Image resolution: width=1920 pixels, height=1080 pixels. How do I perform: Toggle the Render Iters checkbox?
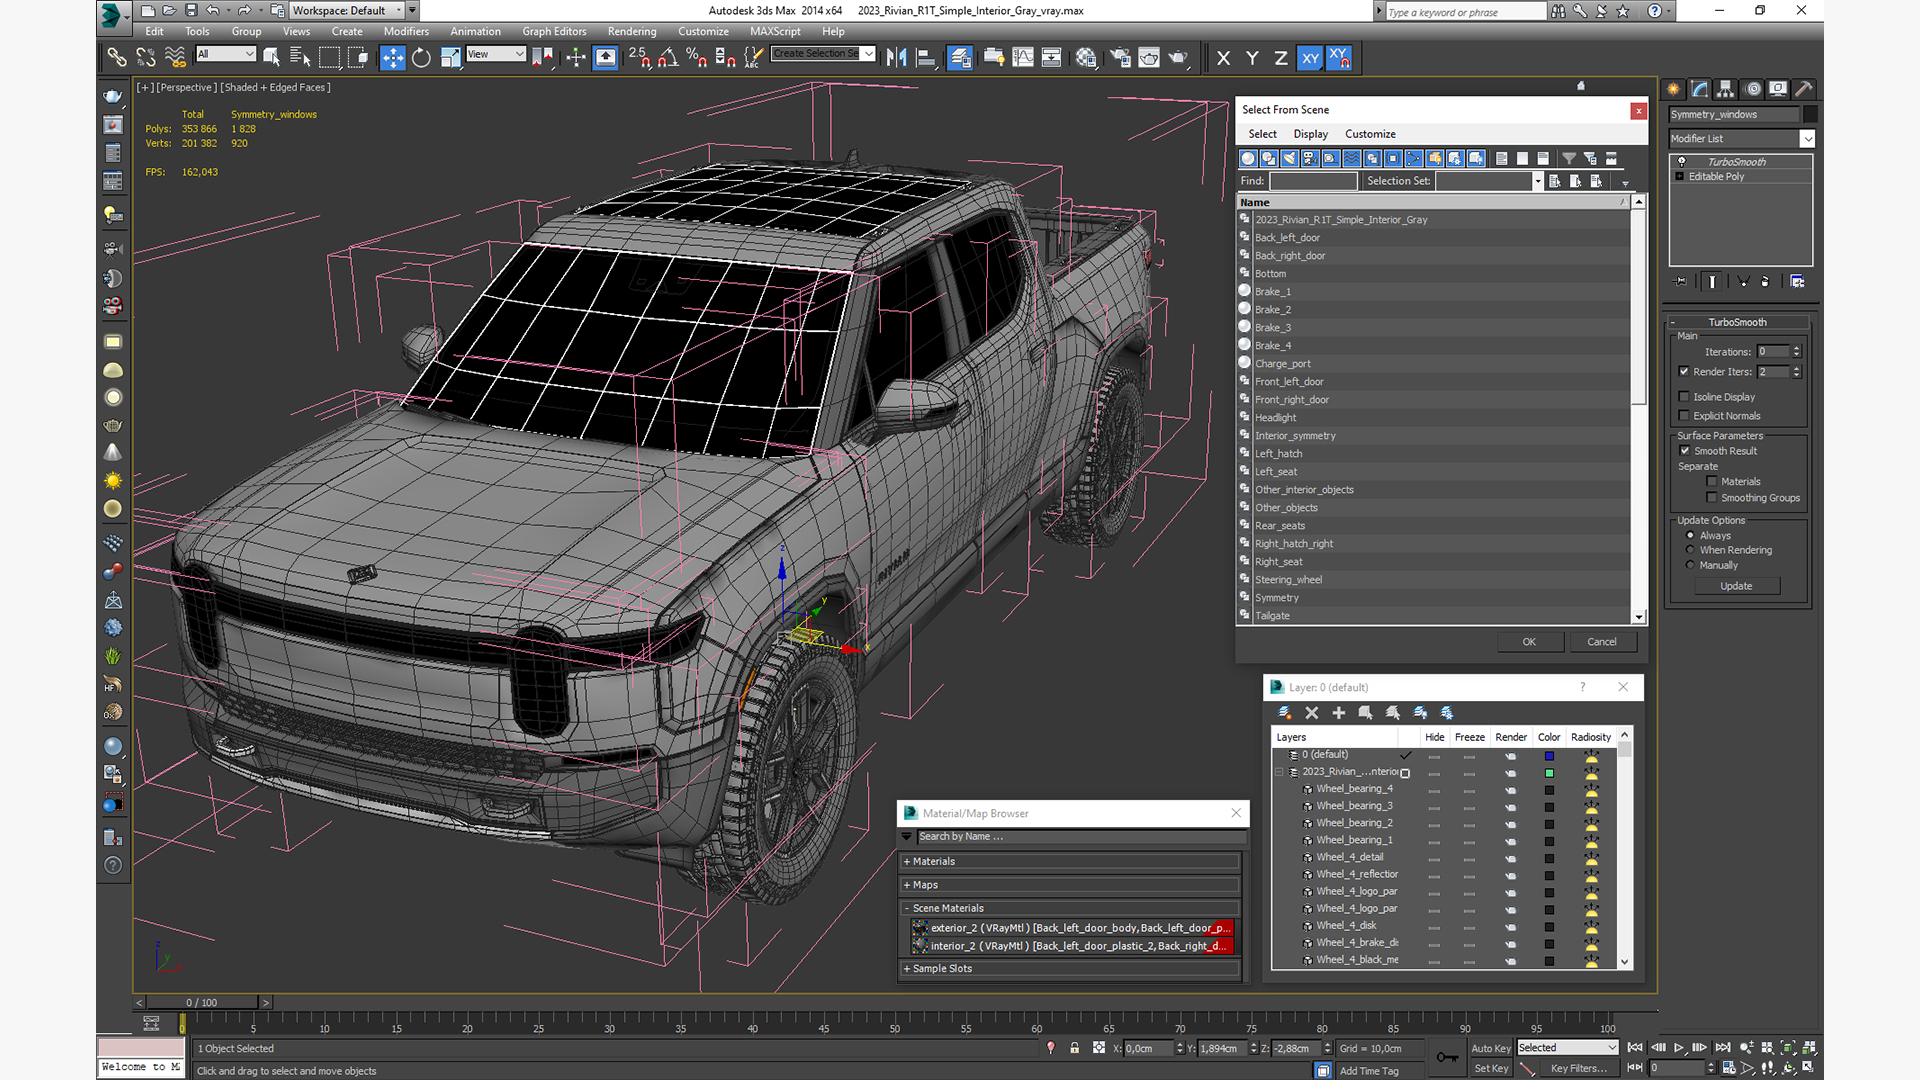point(1684,372)
